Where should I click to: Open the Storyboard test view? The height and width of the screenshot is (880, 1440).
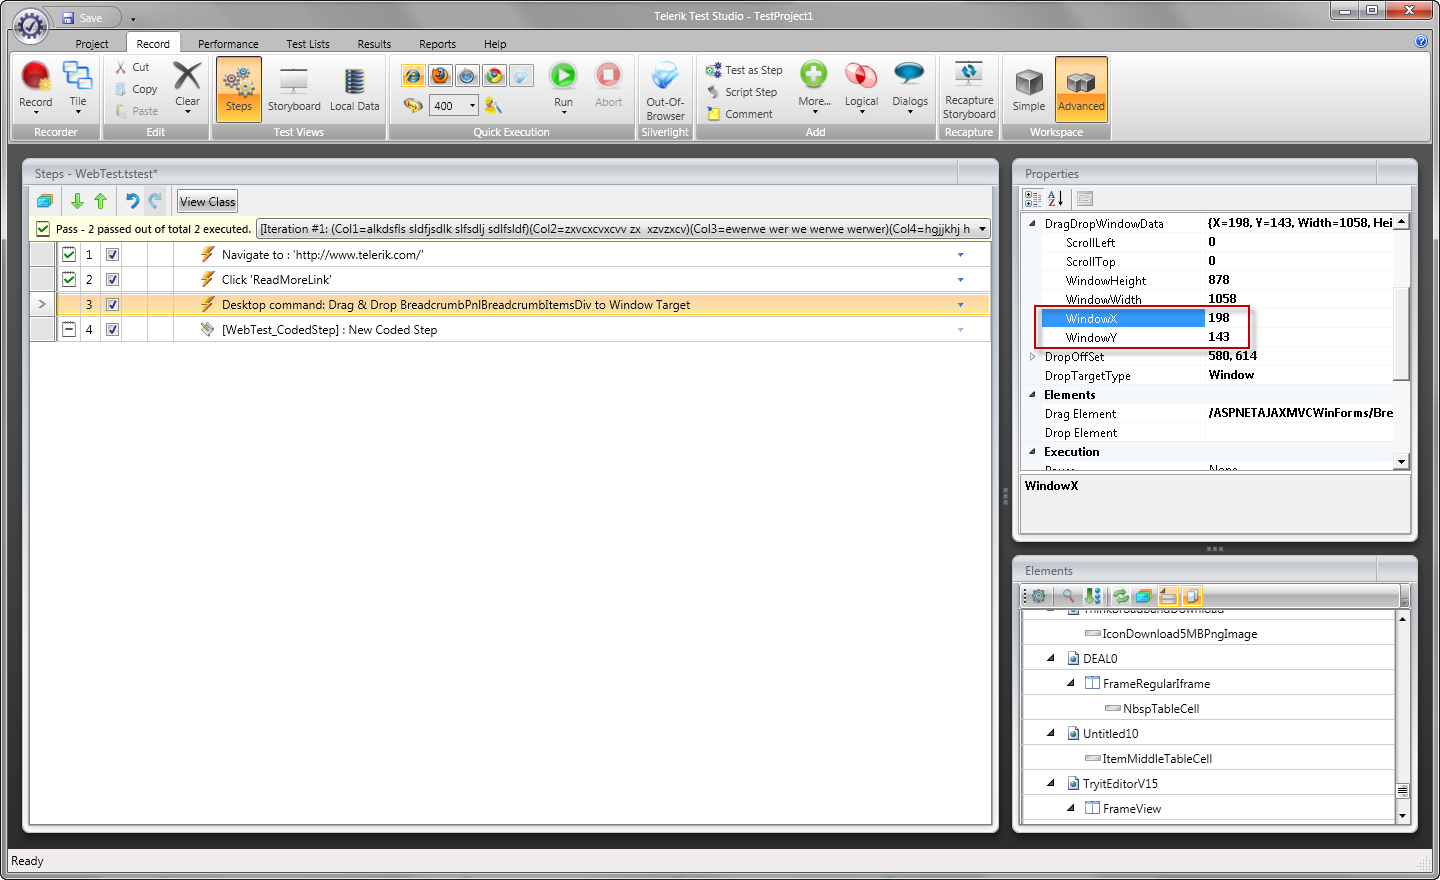tap(294, 89)
